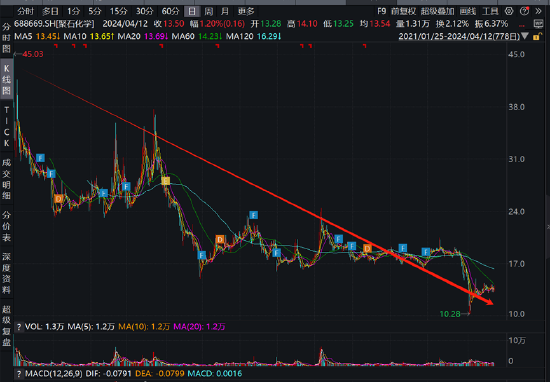
Task: Click the F9 button
Action: pyautogui.click(x=382, y=12)
